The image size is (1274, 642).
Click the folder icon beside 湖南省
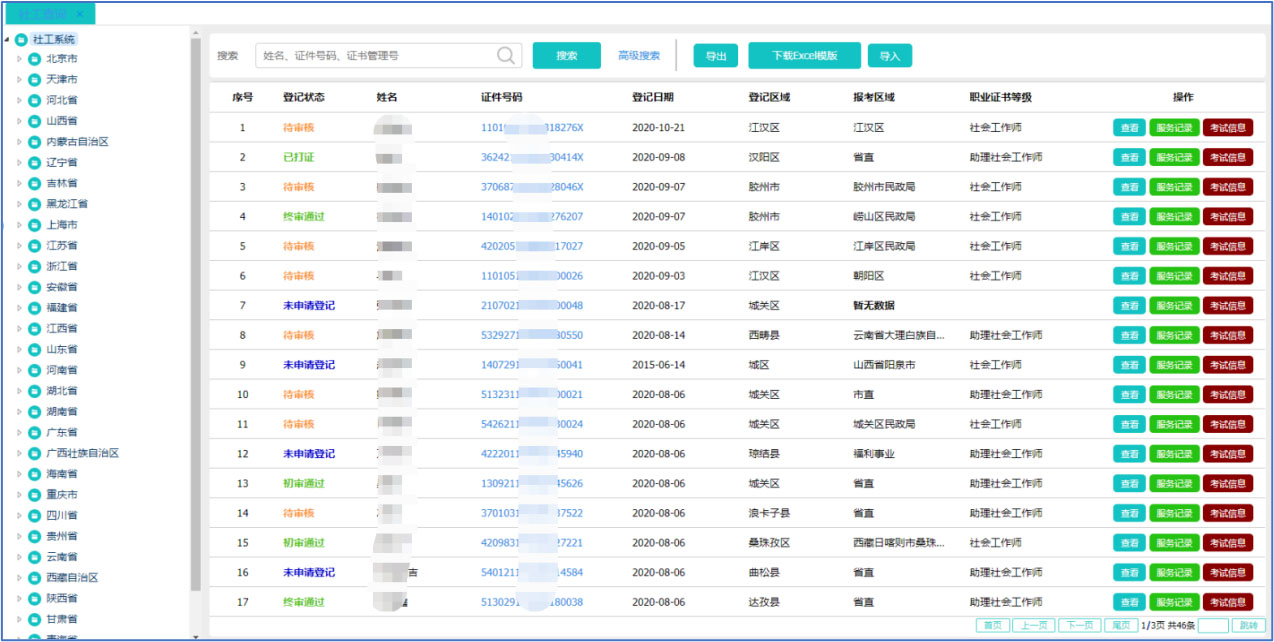35,412
